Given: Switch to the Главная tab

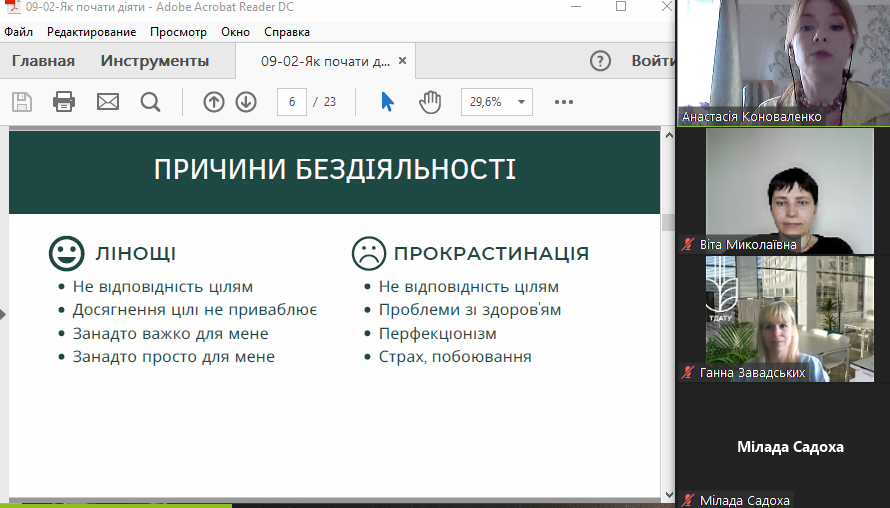Looking at the screenshot, I should point(43,61).
